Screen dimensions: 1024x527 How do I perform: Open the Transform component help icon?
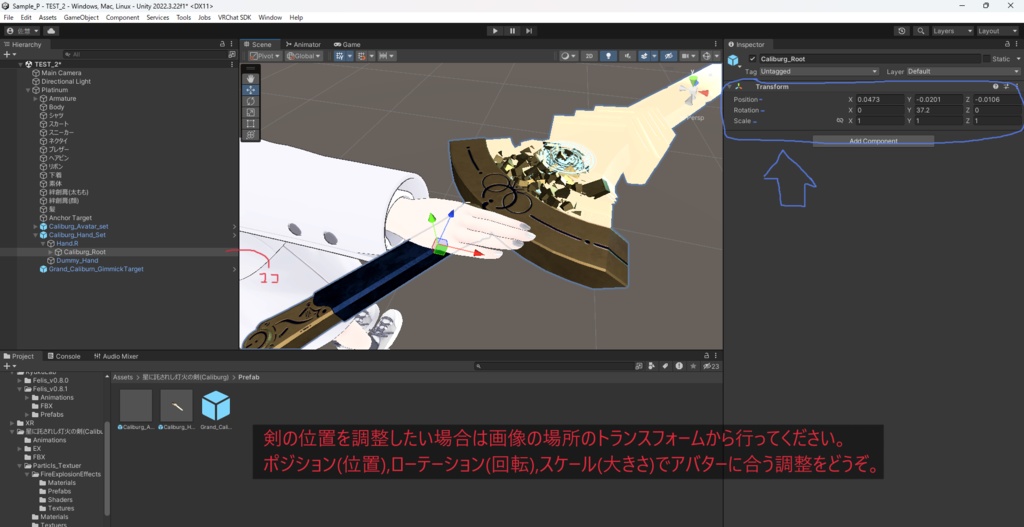996,86
